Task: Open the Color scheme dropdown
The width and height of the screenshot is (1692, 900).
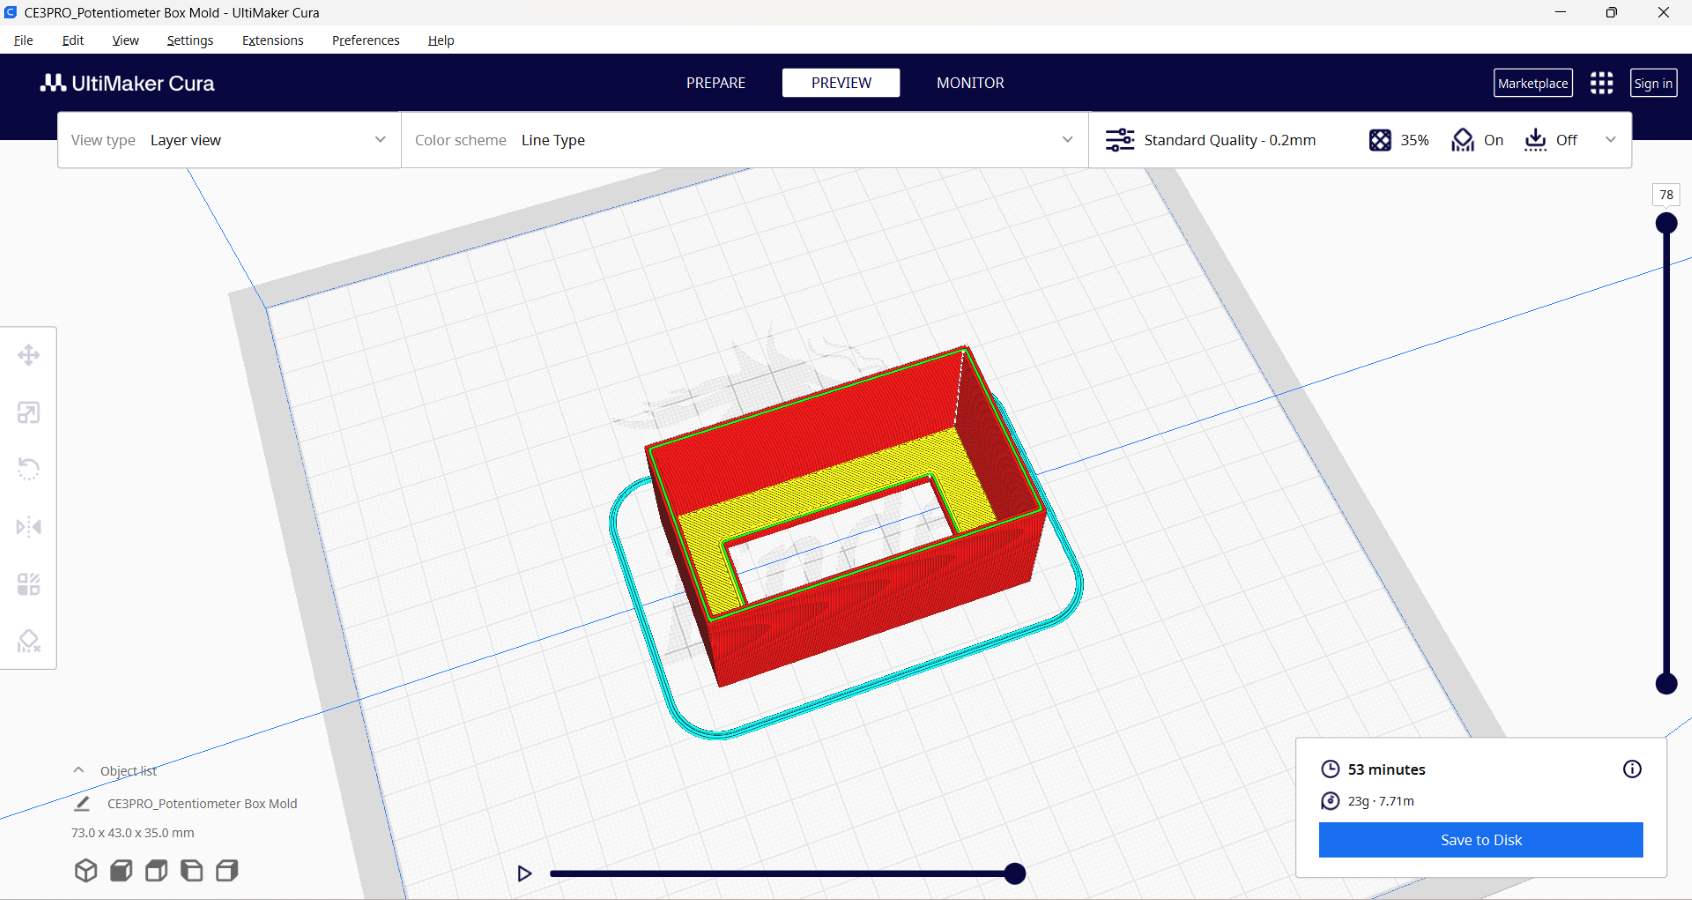Action: click(745, 140)
